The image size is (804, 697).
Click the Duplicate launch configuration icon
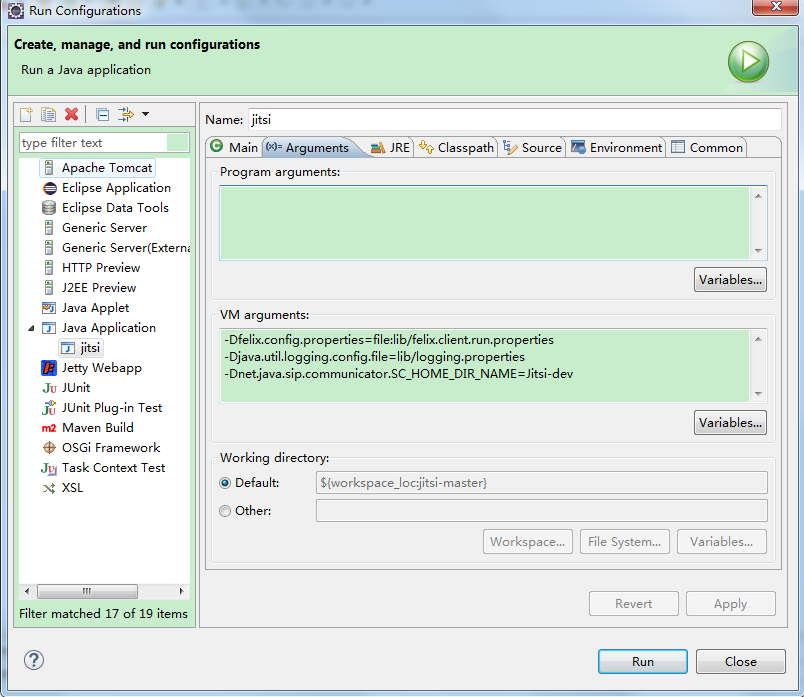[x=49, y=114]
